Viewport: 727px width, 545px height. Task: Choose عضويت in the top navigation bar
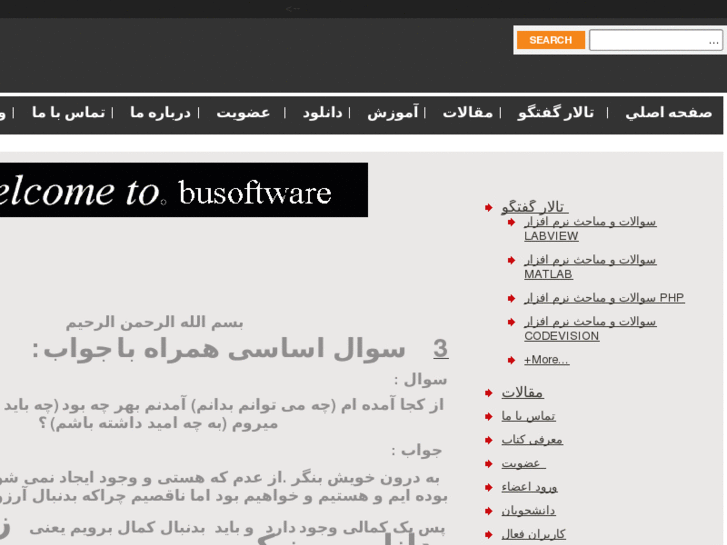pos(243,113)
